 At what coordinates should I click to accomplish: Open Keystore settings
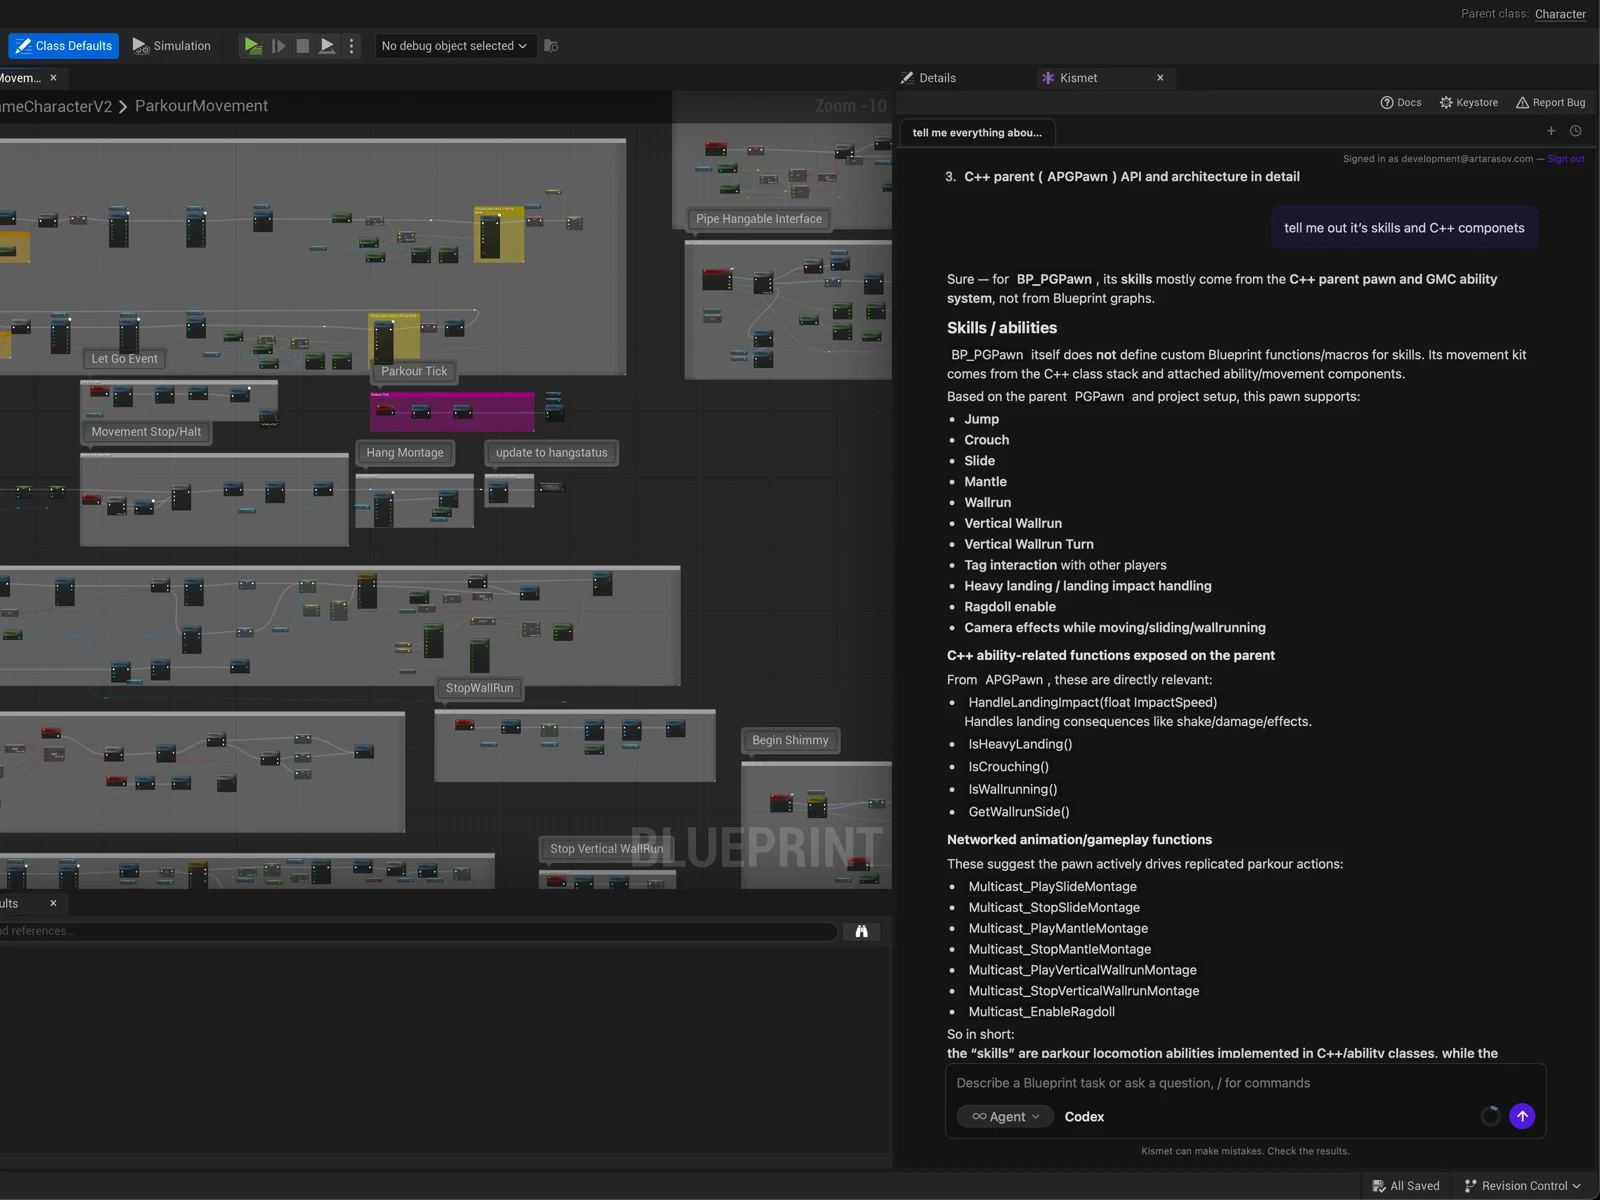click(x=1468, y=103)
